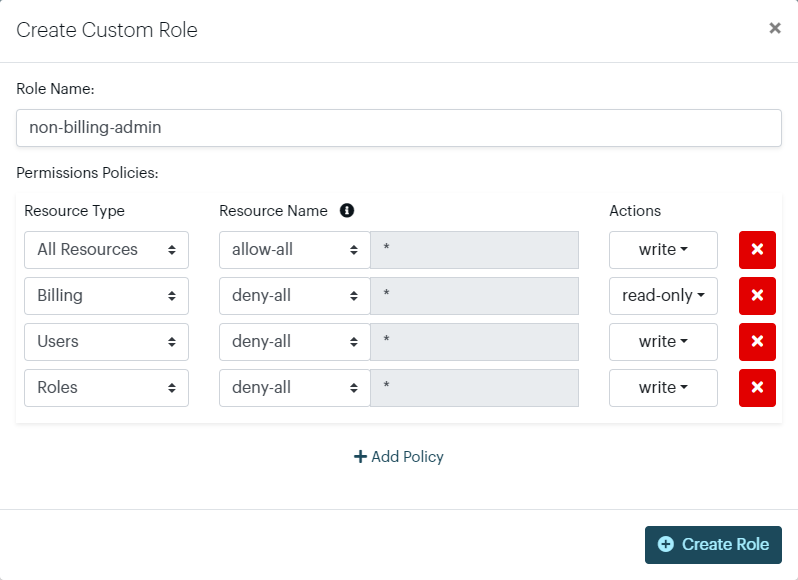Delete the All Resources policy row

coord(757,250)
